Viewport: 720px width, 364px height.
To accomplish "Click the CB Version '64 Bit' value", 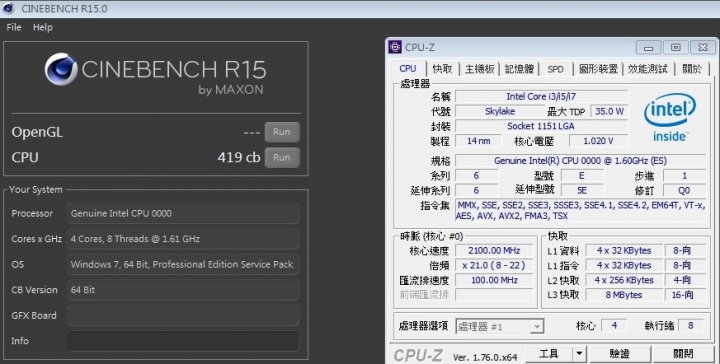I will point(83,290).
